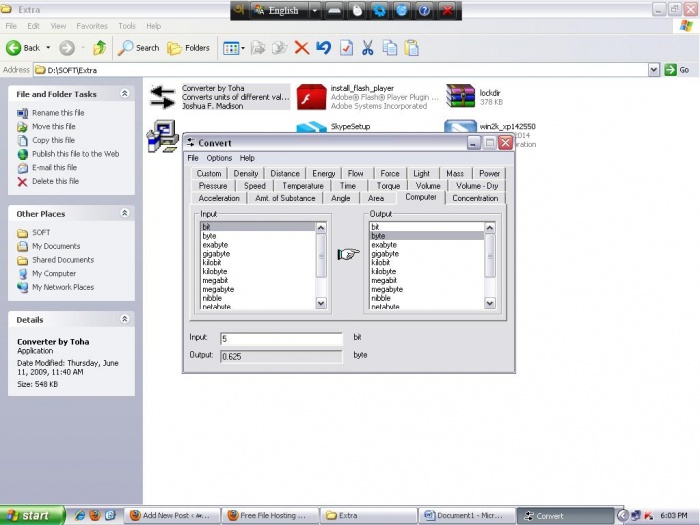
Task: Click the Undo arrow in Explorer toolbar
Action: 323,47
